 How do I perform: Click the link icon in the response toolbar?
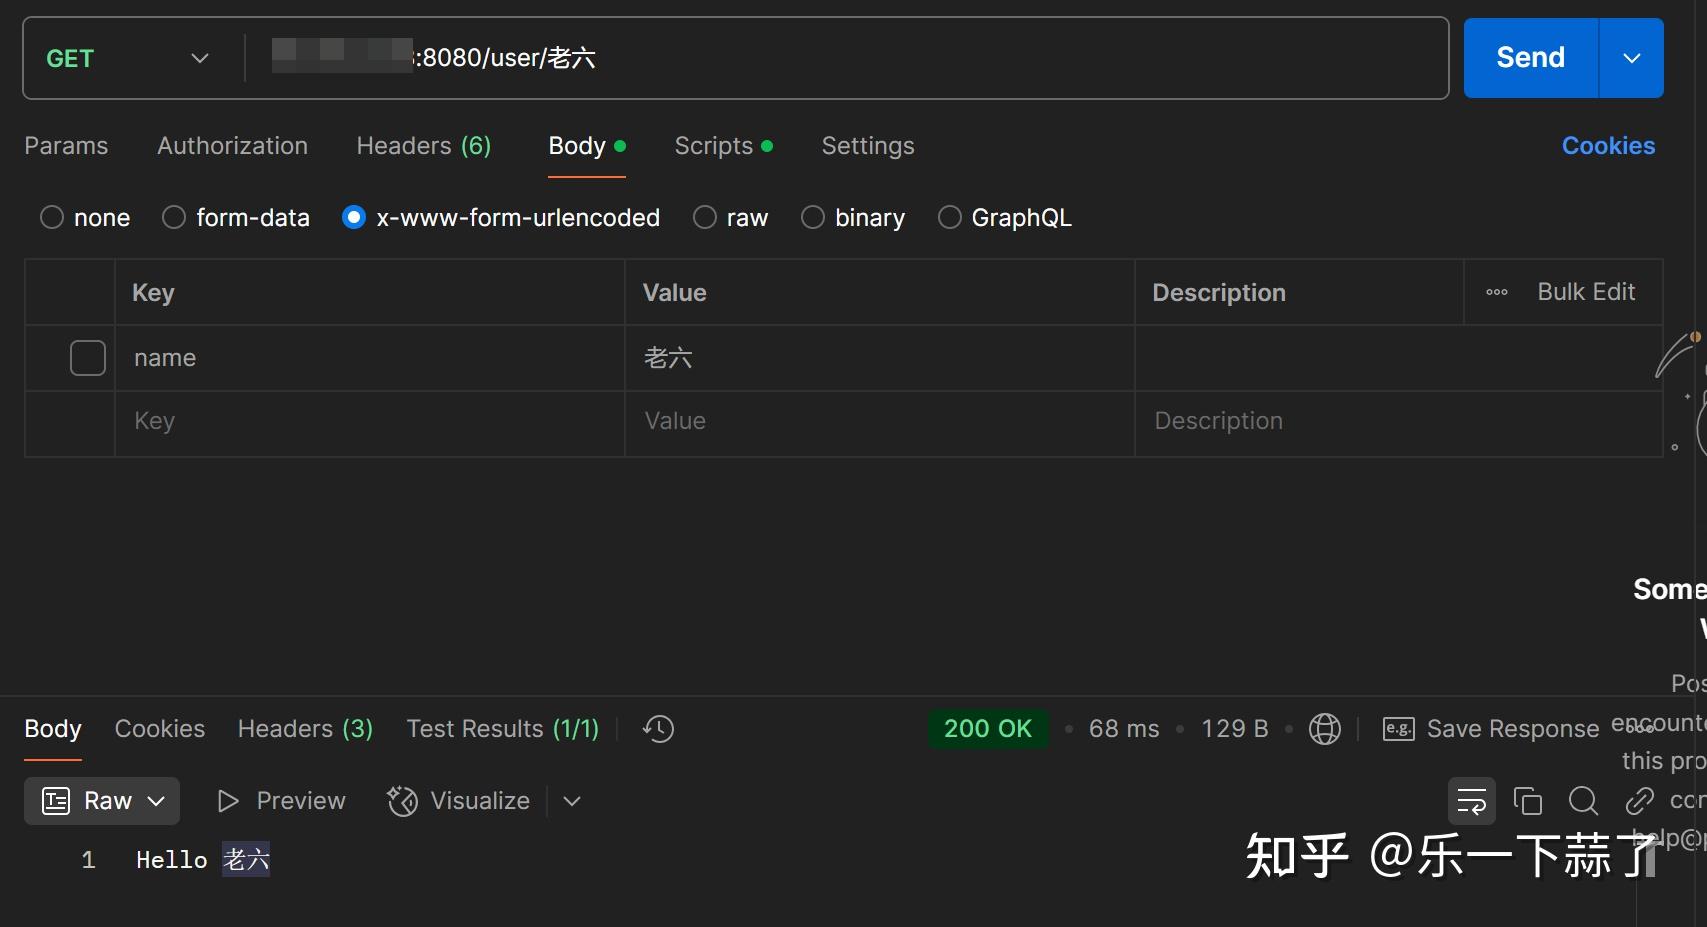tap(1639, 800)
